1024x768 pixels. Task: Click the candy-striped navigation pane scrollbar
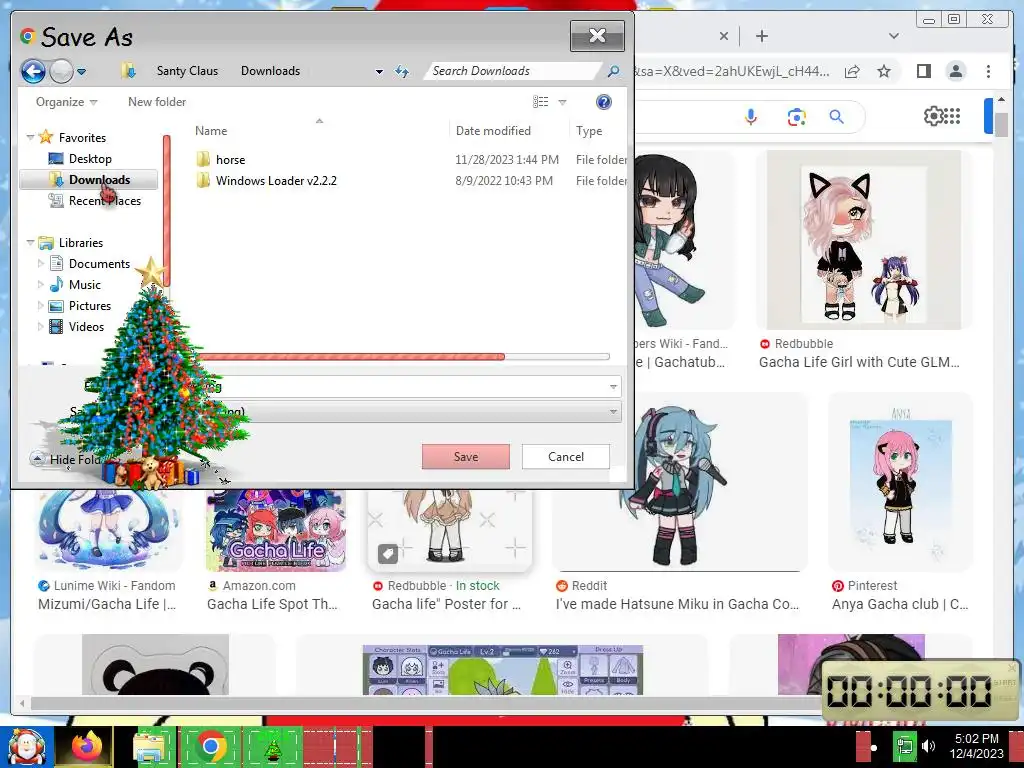pyautogui.click(x=167, y=212)
